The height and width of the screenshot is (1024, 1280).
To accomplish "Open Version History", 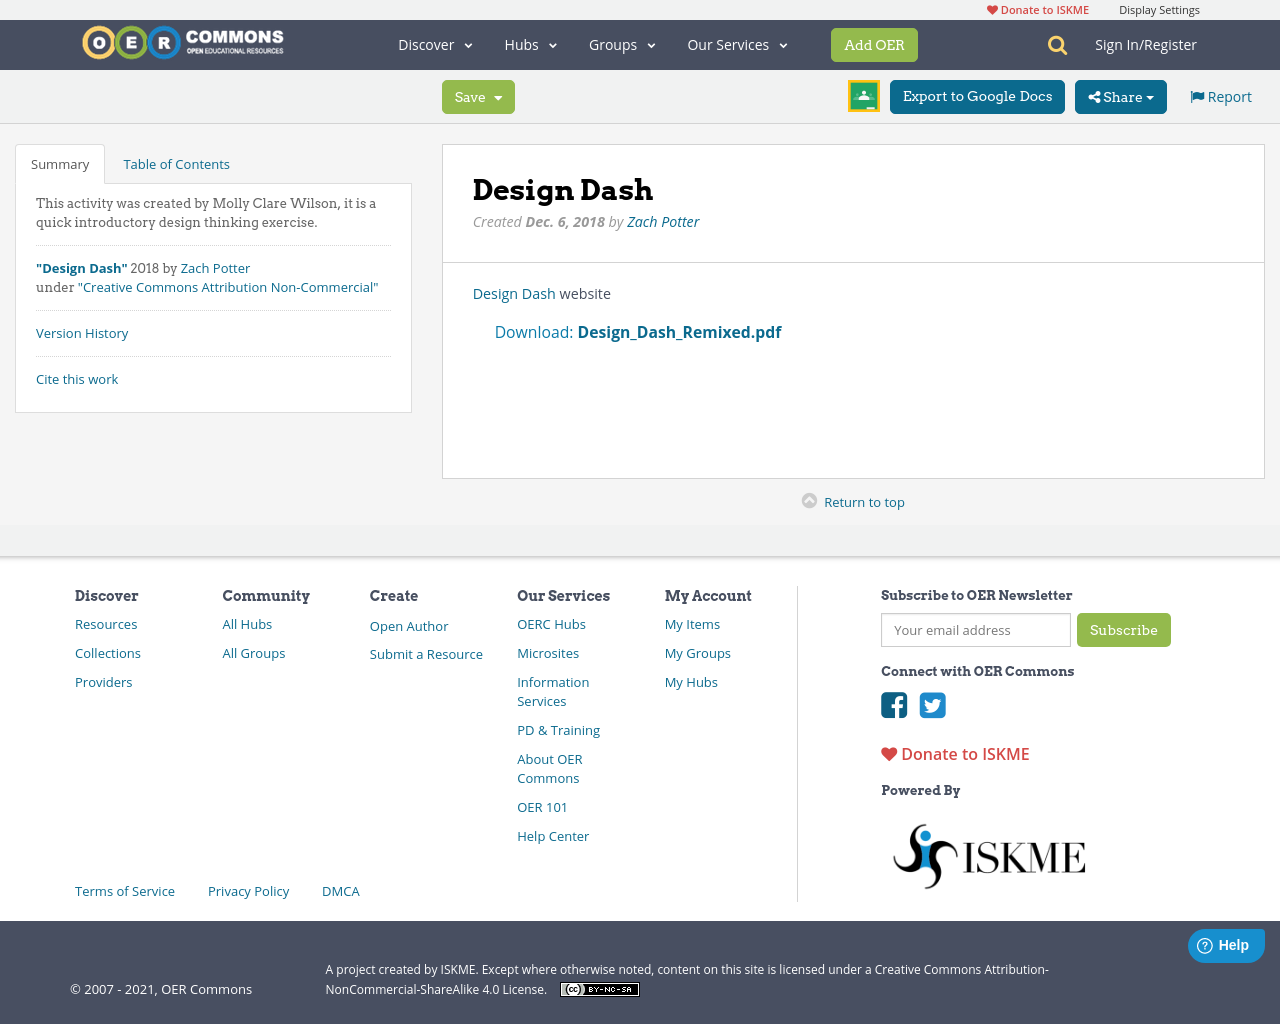I will tap(82, 333).
